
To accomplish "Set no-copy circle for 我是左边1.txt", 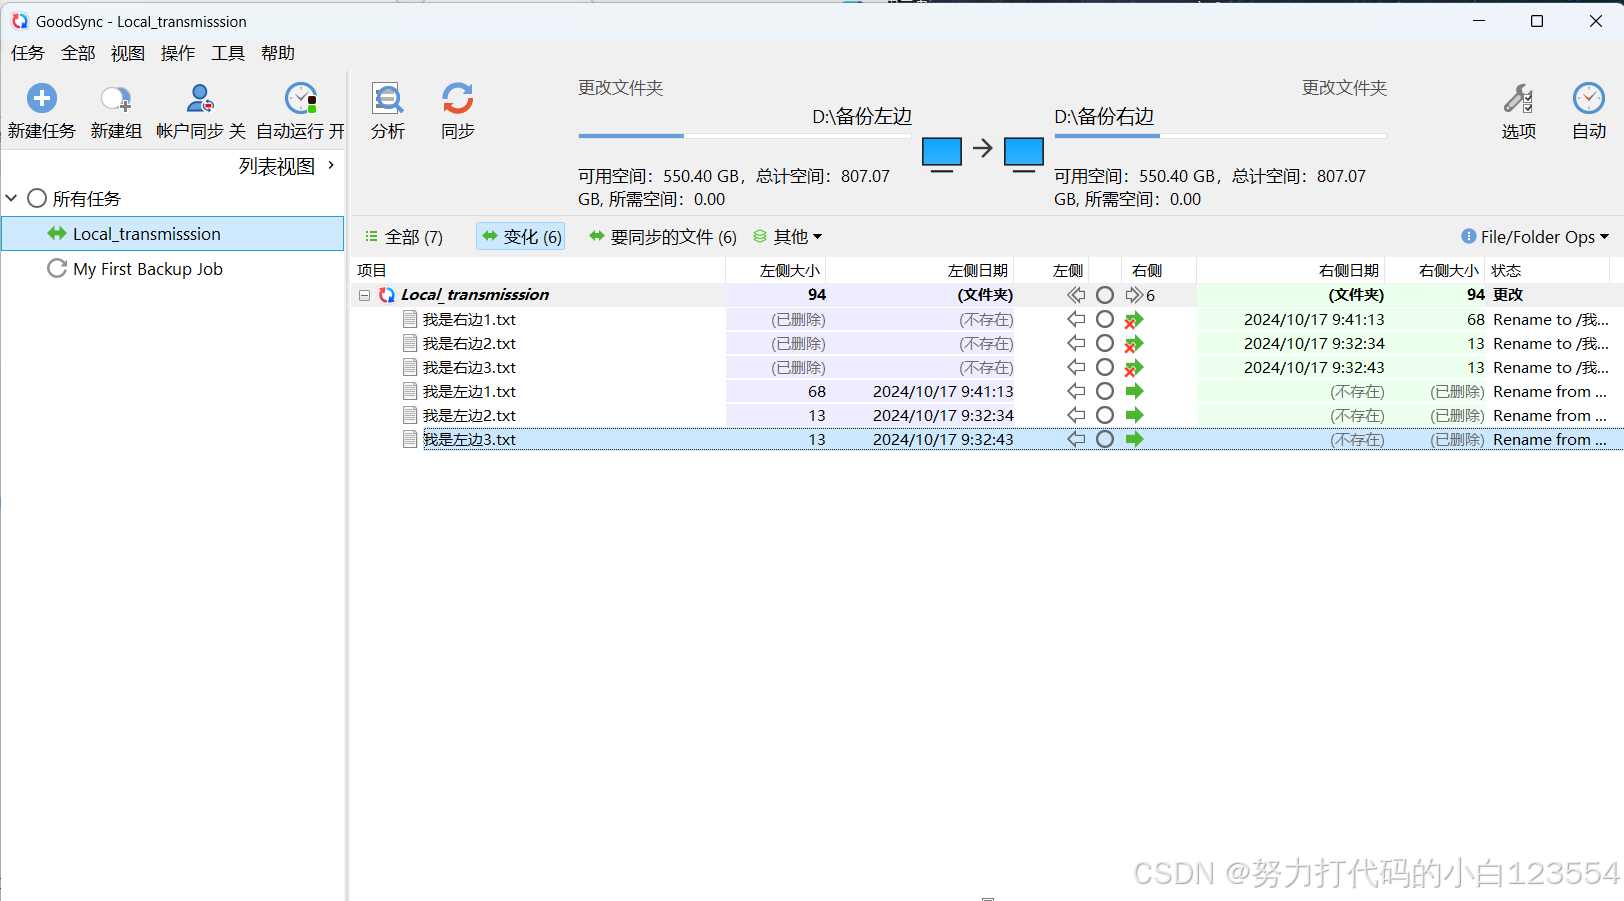I will [x=1105, y=391].
